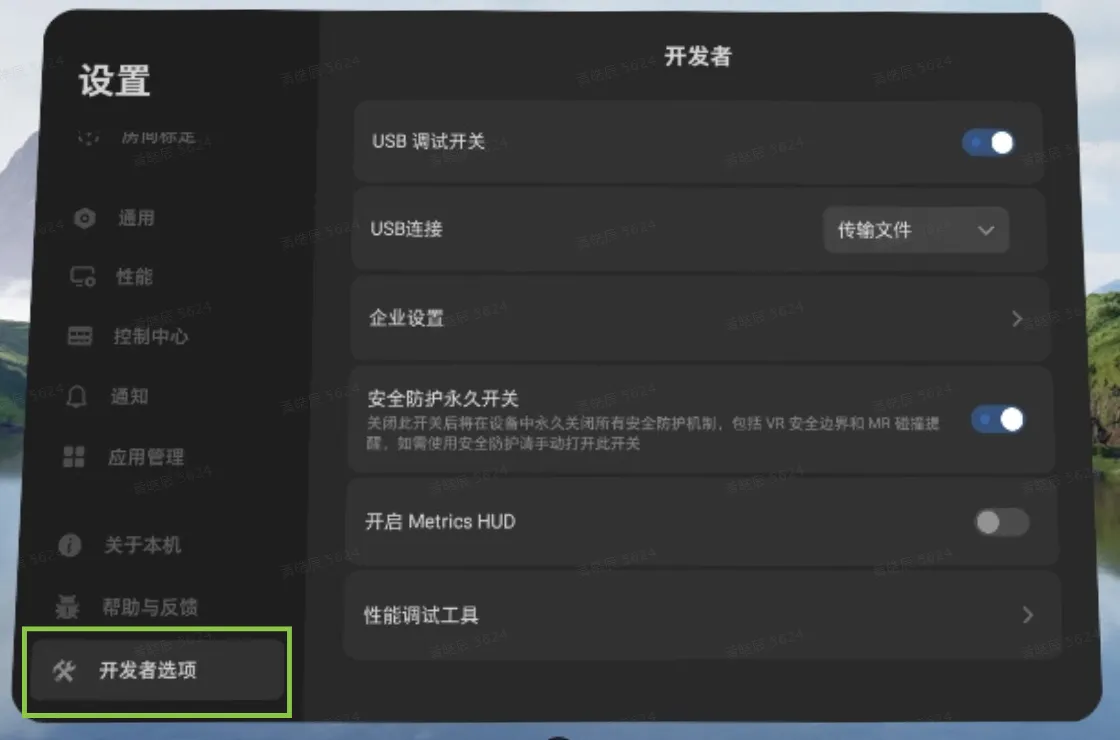The image size is (1120, 740).
Task: Open the USB连接 传输文件 dropdown
Action: tap(915, 230)
